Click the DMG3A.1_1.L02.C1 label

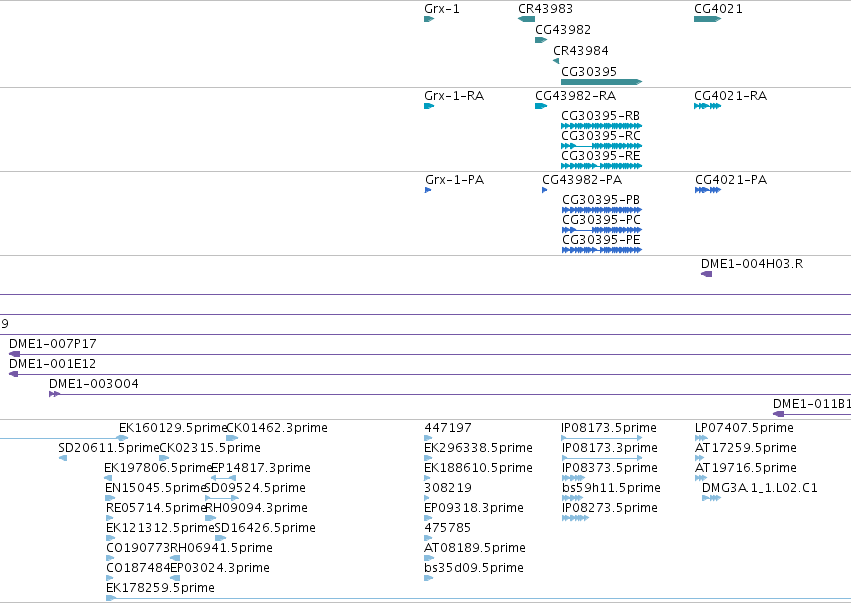click(760, 488)
